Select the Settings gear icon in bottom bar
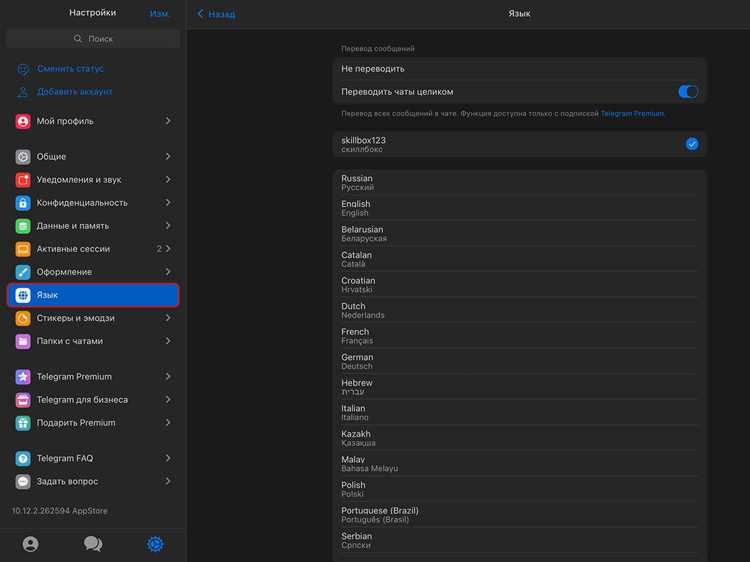Image resolution: width=750 pixels, height=562 pixels. [x=155, y=544]
